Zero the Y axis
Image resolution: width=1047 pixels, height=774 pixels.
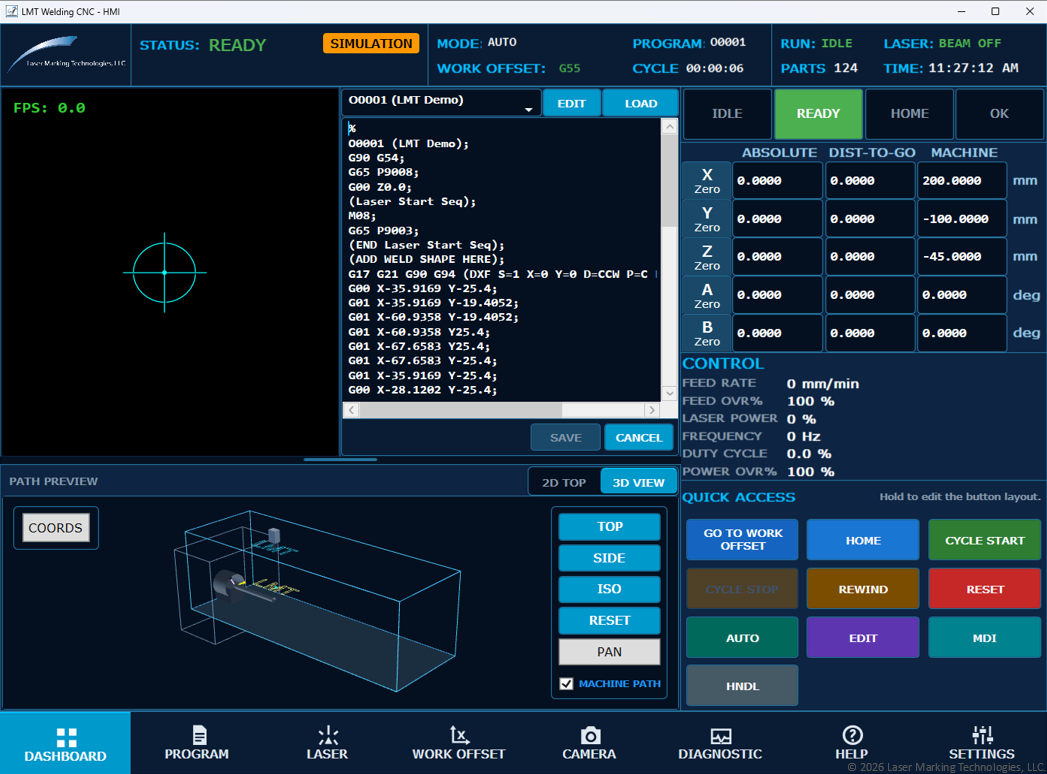(x=707, y=219)
